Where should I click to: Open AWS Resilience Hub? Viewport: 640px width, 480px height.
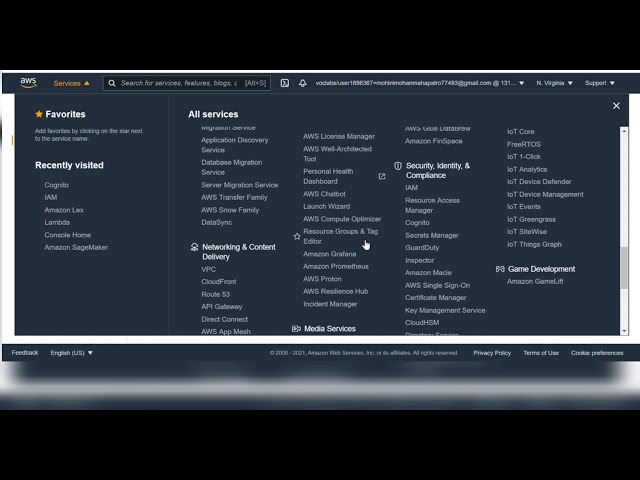tap(335, 291)
